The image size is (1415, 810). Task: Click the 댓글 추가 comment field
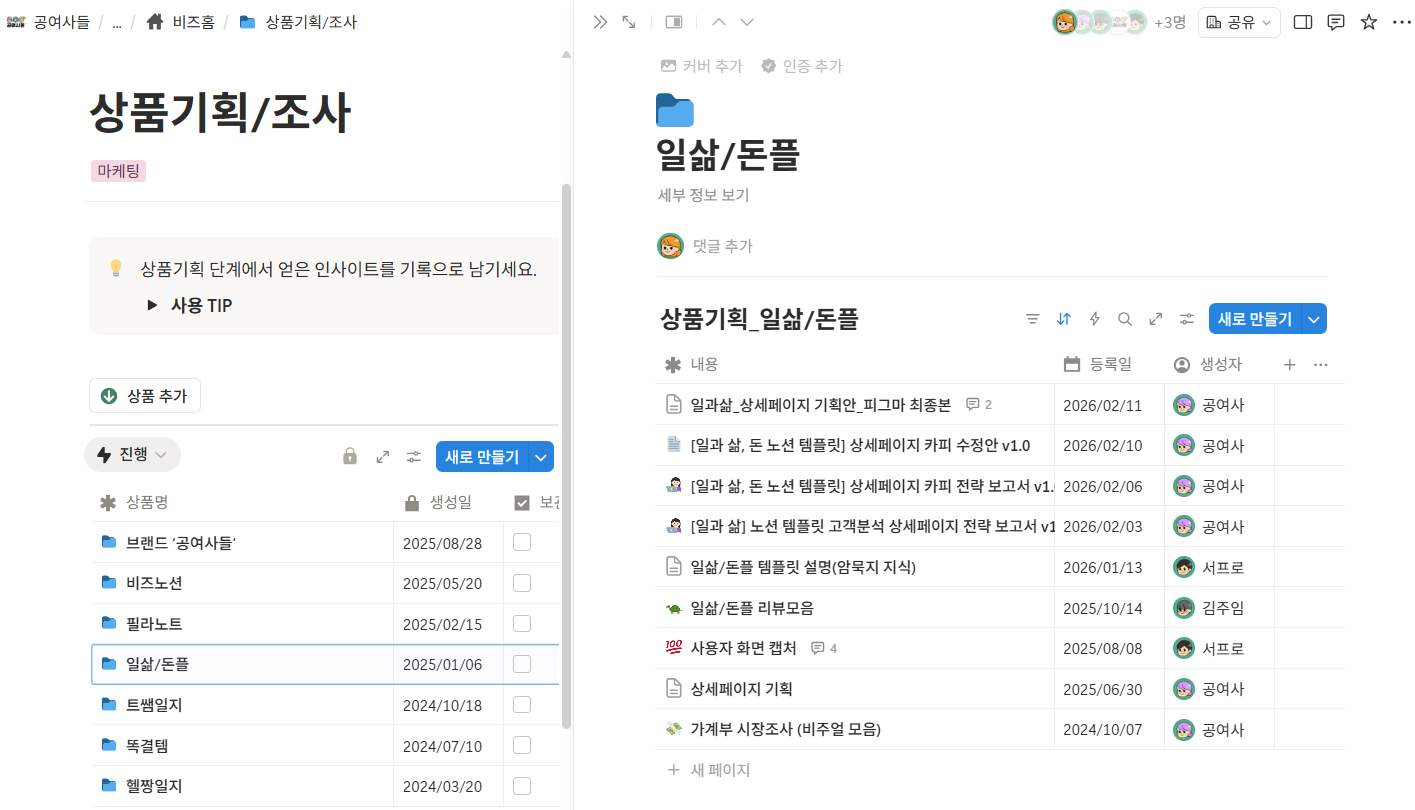pyautogui.click(x=723, y=246)
